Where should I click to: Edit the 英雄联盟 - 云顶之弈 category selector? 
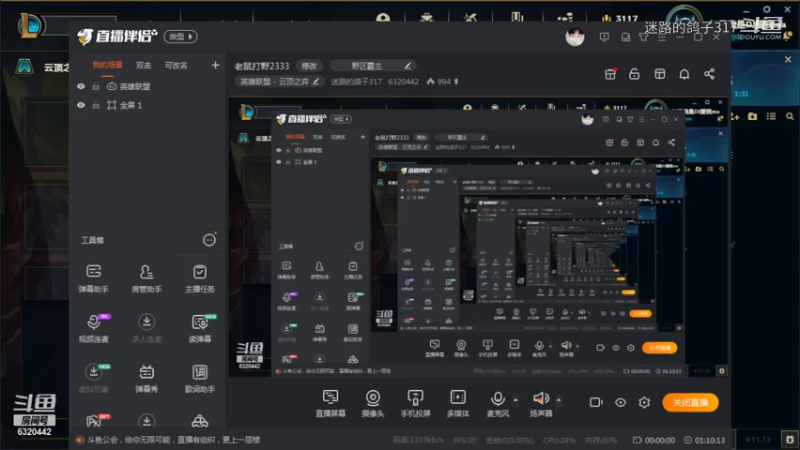pyautogui.click(x=280, y=82)
